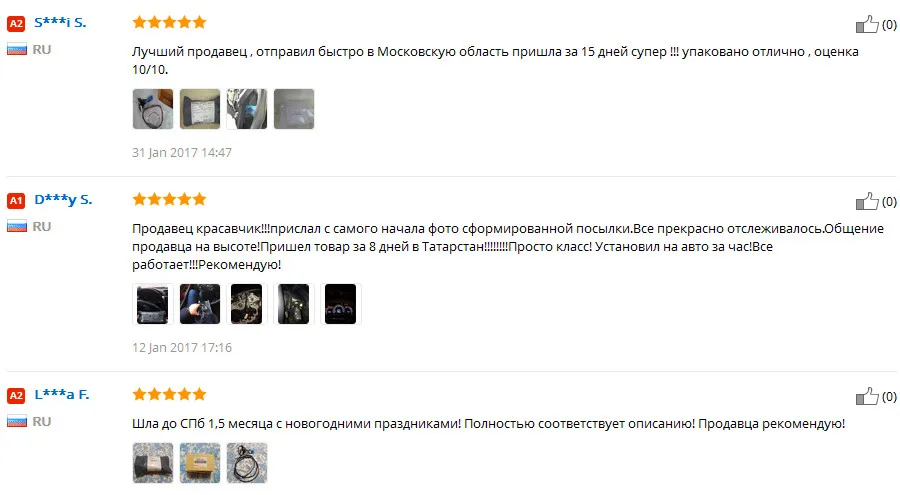Open reviewer profile L***a F.
Image resolution: width=900 pixels, height=495 pixels.
coord(62,395)
